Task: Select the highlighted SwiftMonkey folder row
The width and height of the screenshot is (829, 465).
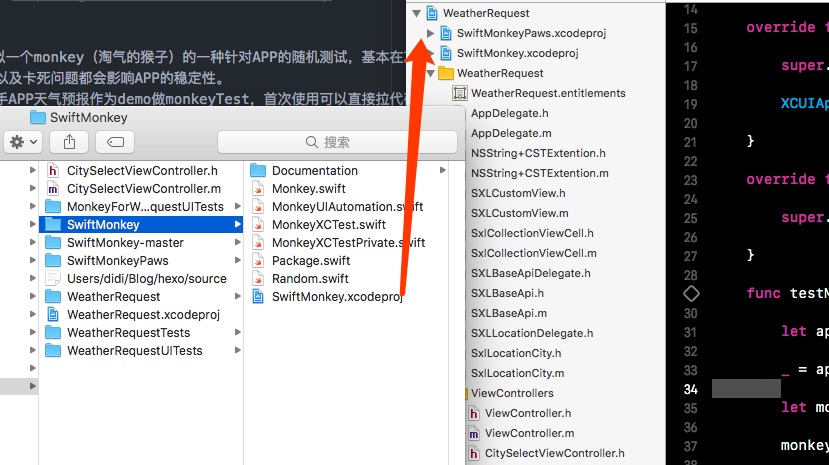Action: pos(141,225)
